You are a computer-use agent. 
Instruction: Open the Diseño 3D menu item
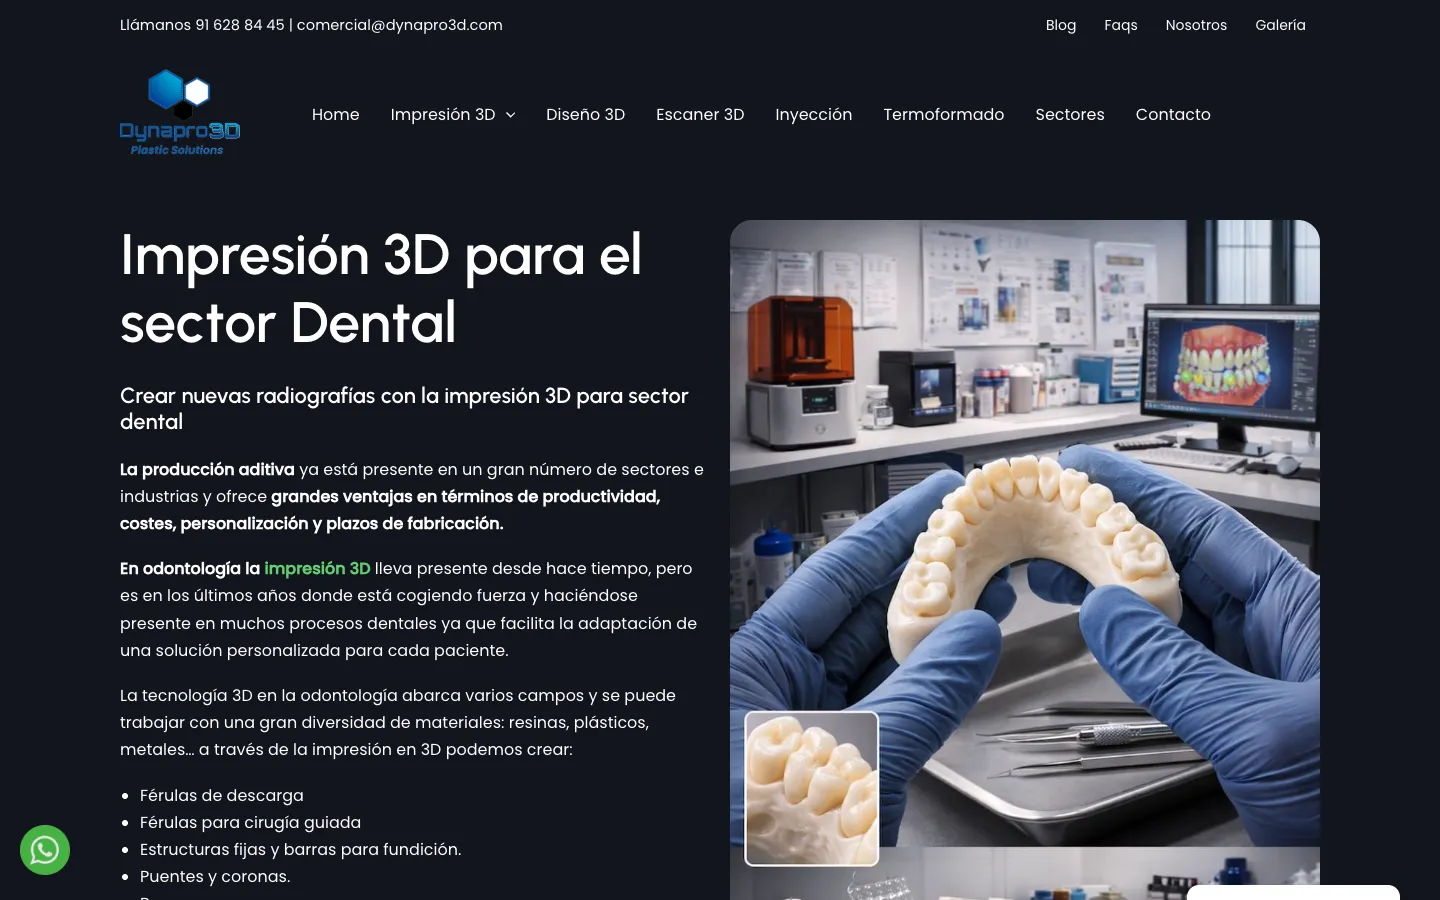click(x=585, y=114)
